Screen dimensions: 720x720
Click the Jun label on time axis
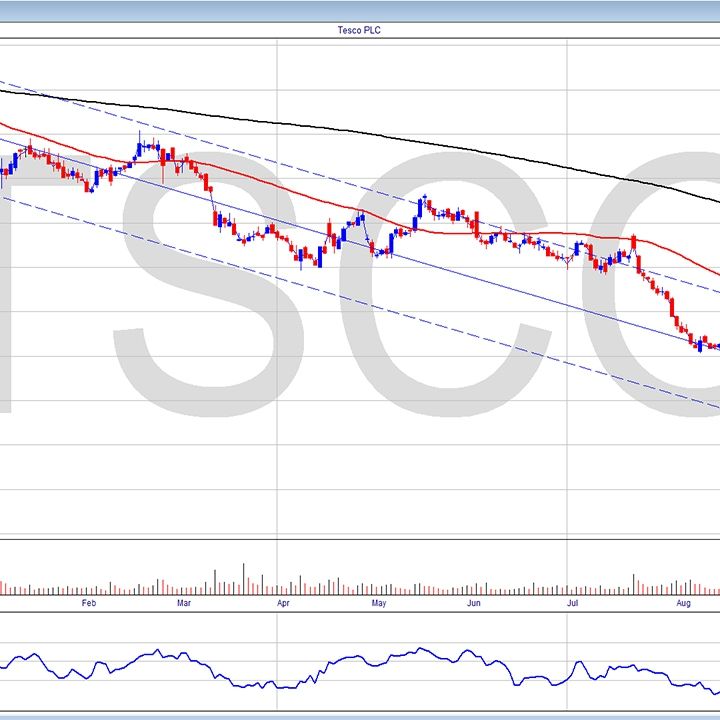tap(473, 604)
